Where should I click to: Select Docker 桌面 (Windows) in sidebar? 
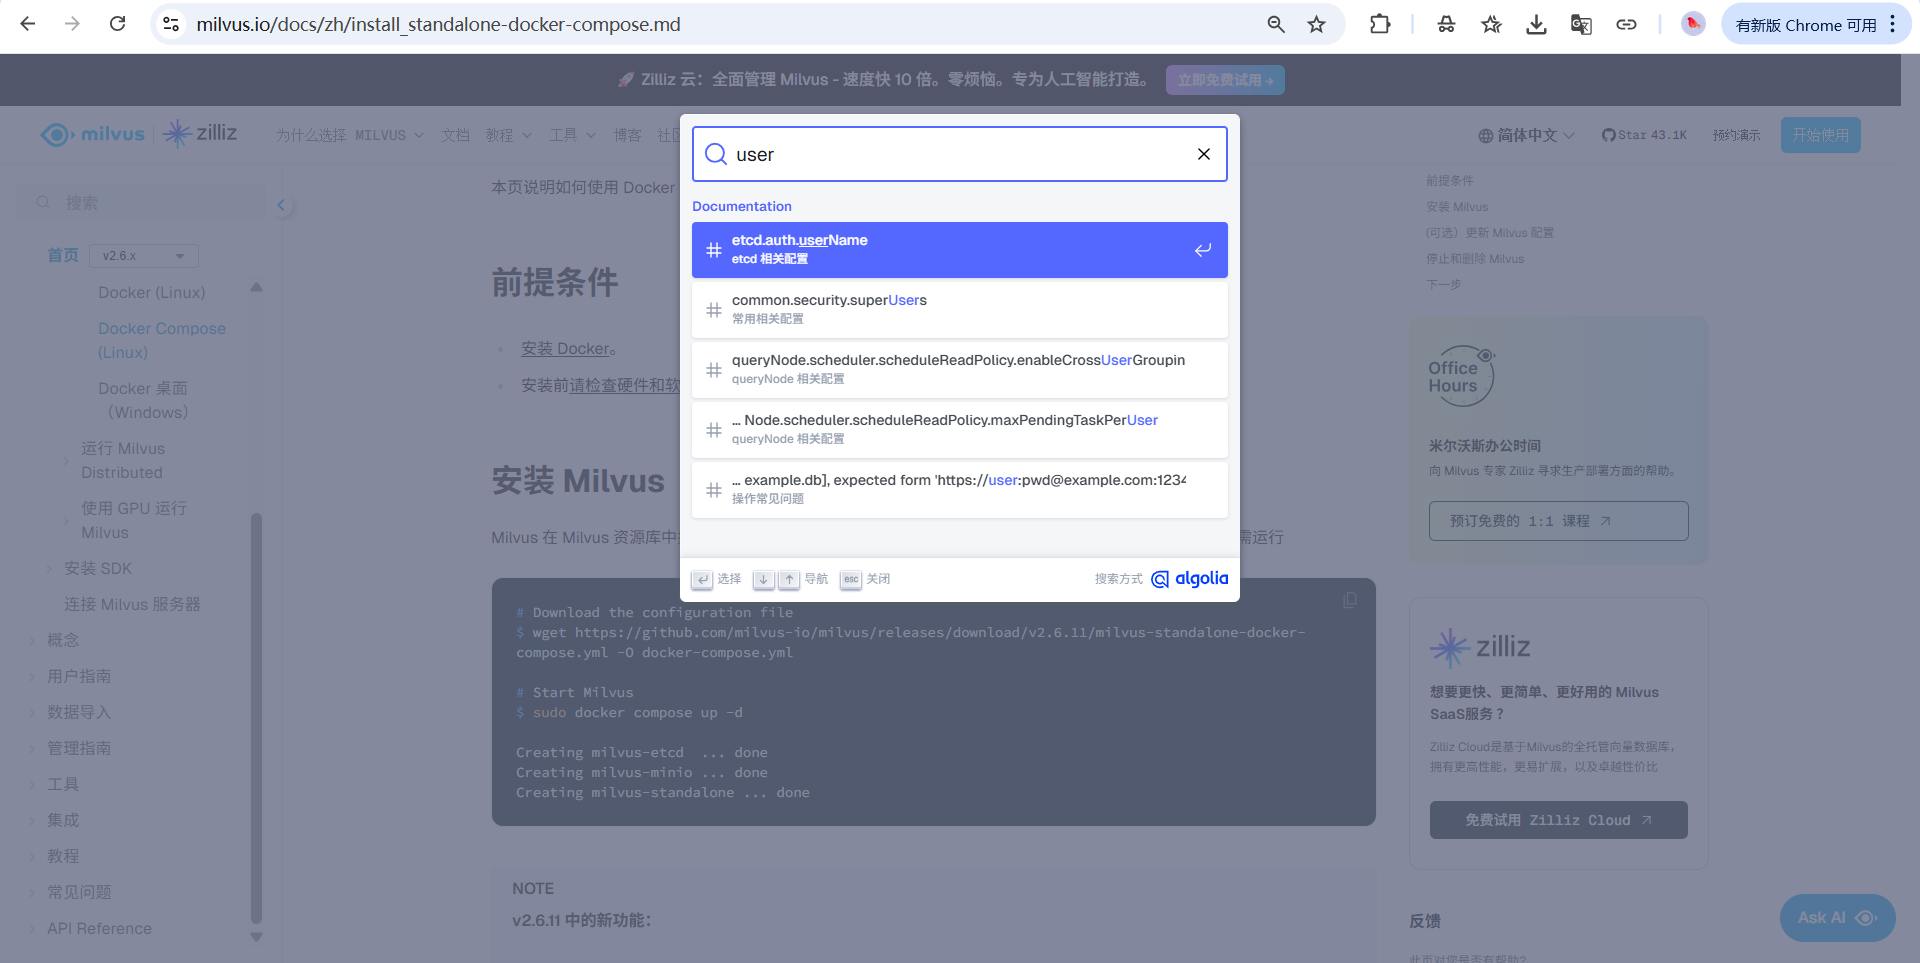tap(144, 400)
